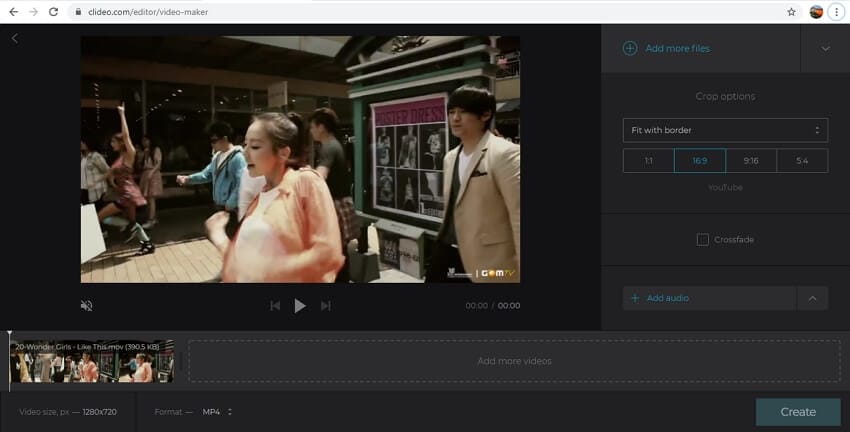Click the timeline playhead marker
Image resolution: width=850 pixels, height=432 pixels.
9,334
